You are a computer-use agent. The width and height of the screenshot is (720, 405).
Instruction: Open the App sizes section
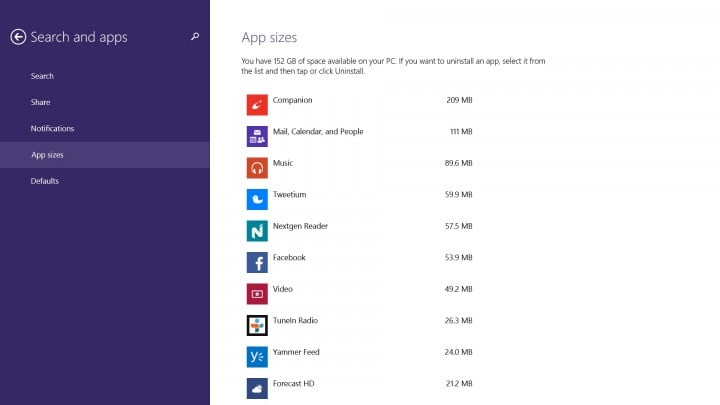105,155
